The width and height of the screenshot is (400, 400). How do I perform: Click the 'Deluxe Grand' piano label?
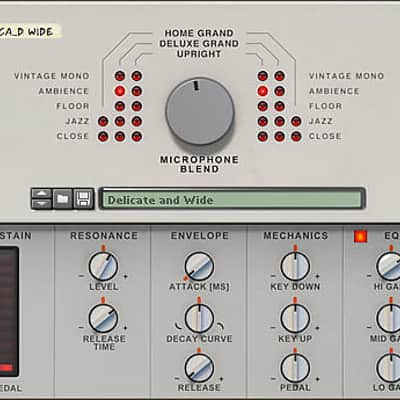coord(199,44)
